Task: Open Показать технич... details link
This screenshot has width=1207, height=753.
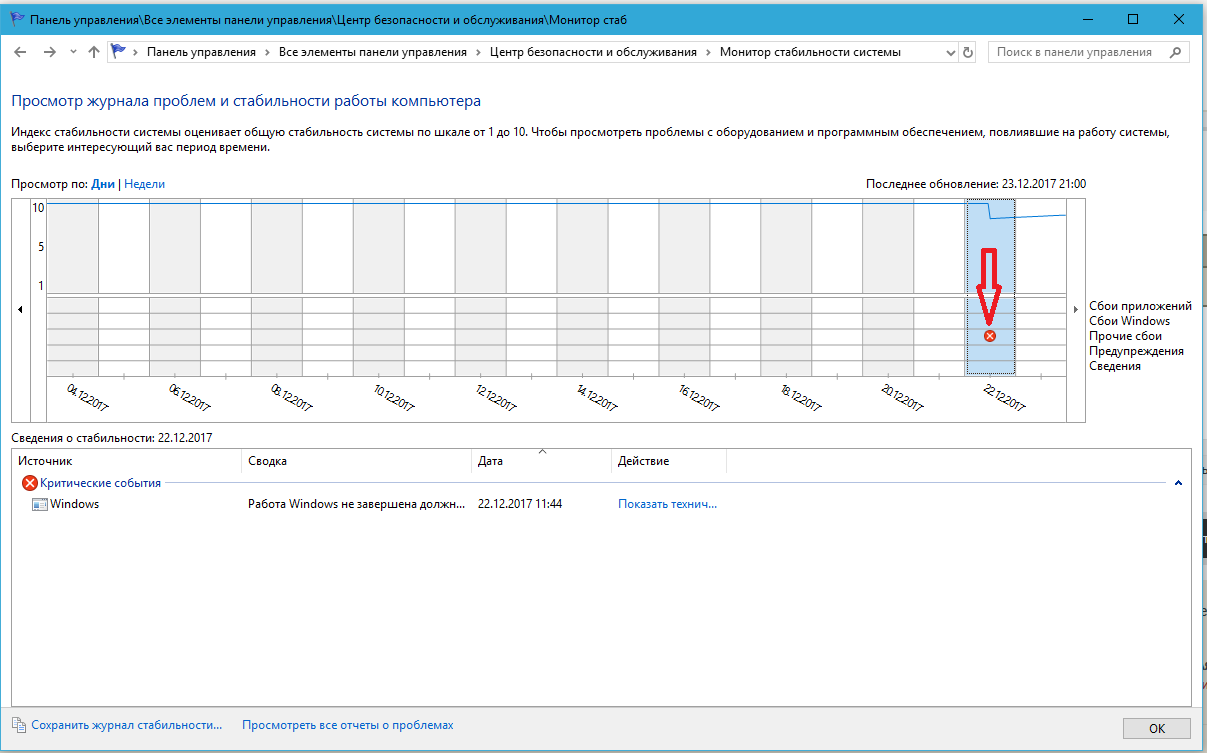Action: tap(667, 504)
